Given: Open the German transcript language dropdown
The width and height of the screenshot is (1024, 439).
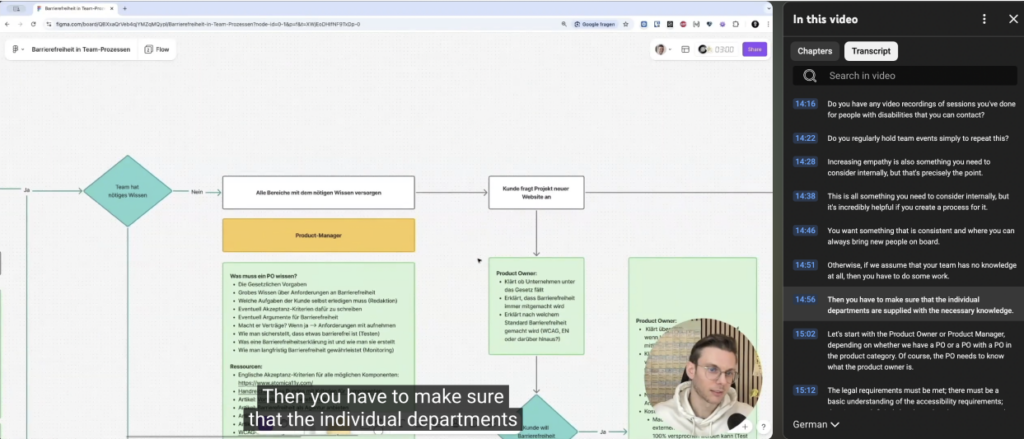Looking at the screenshot, I should coord(816,425).
